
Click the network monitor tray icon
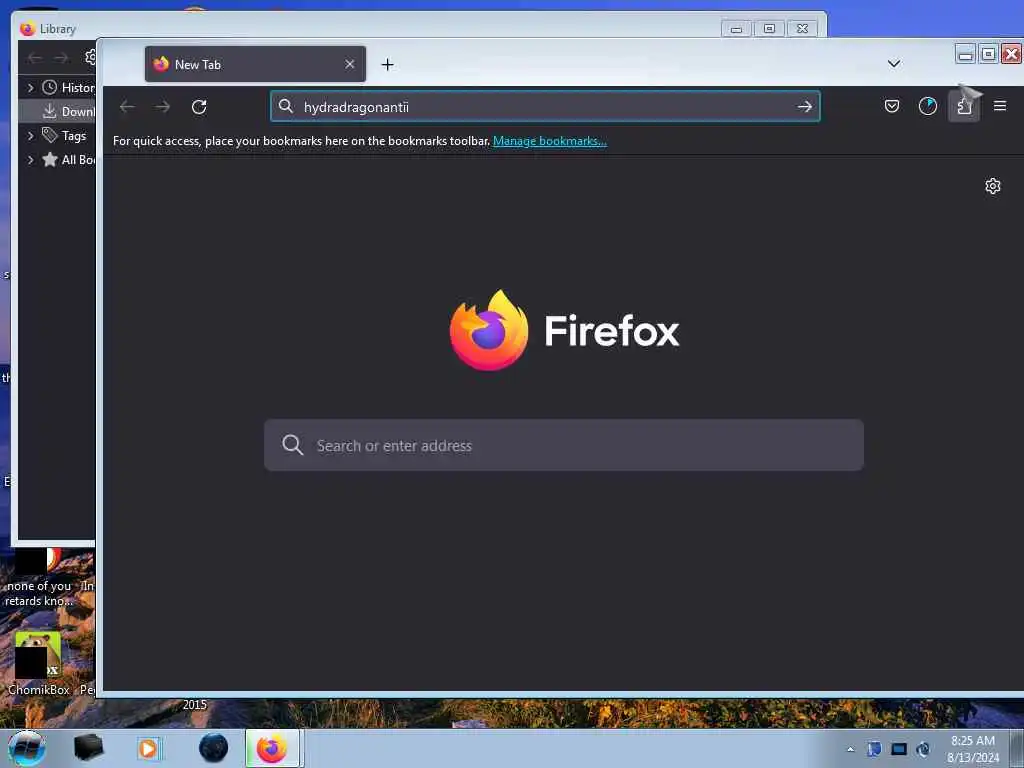click(899, 749)
